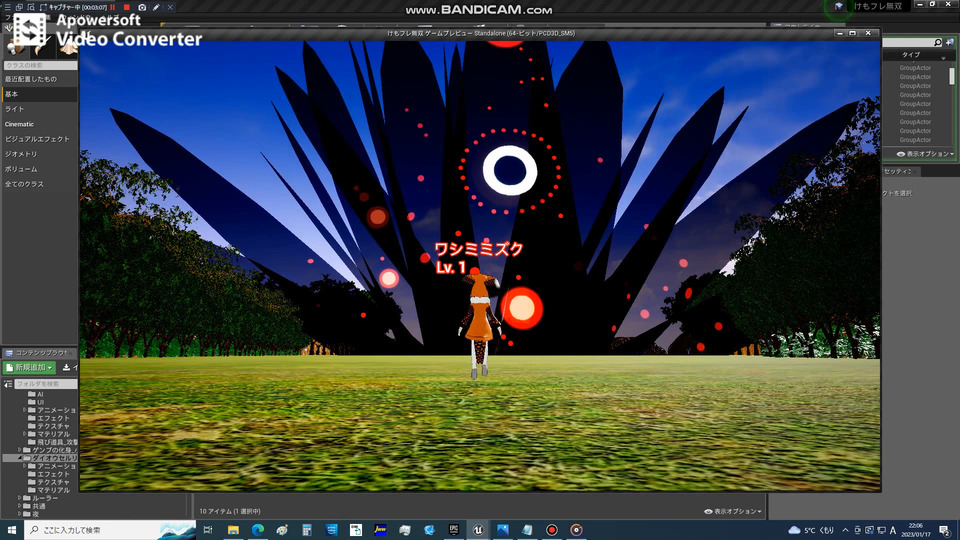Expand the ルーラー folder
Screen dimensions: 960x540
click(x=20, y=498)
